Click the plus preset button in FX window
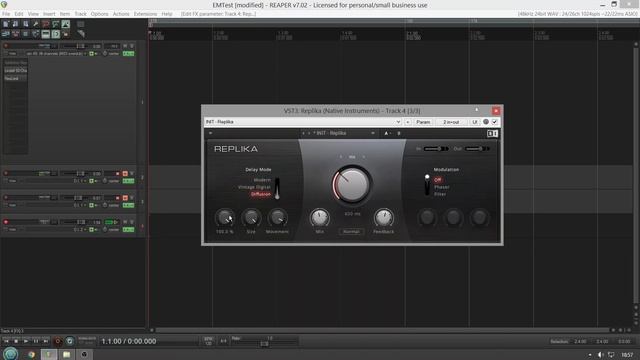Screen dimensions: 640x360 (x=407, y=122)
